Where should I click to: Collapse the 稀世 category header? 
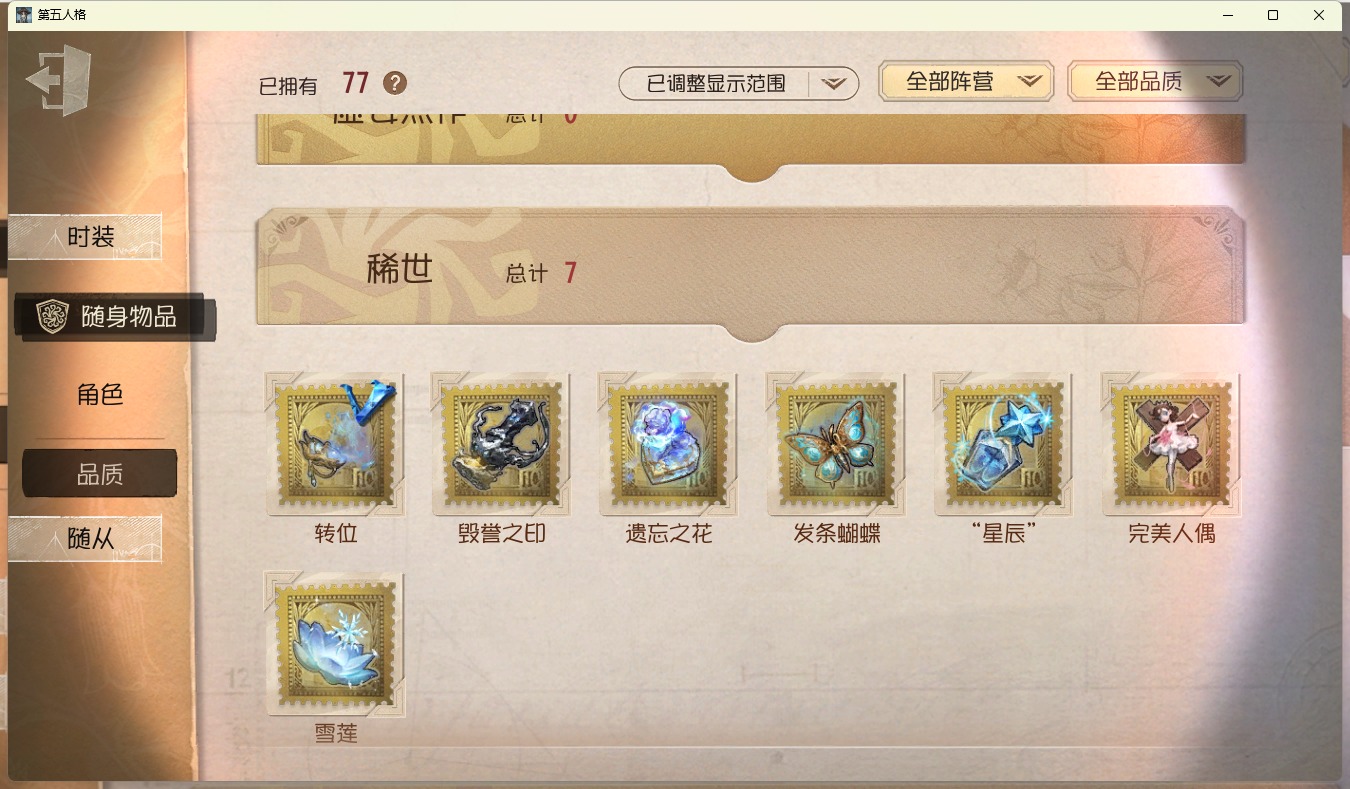click(x=751, y=272)
